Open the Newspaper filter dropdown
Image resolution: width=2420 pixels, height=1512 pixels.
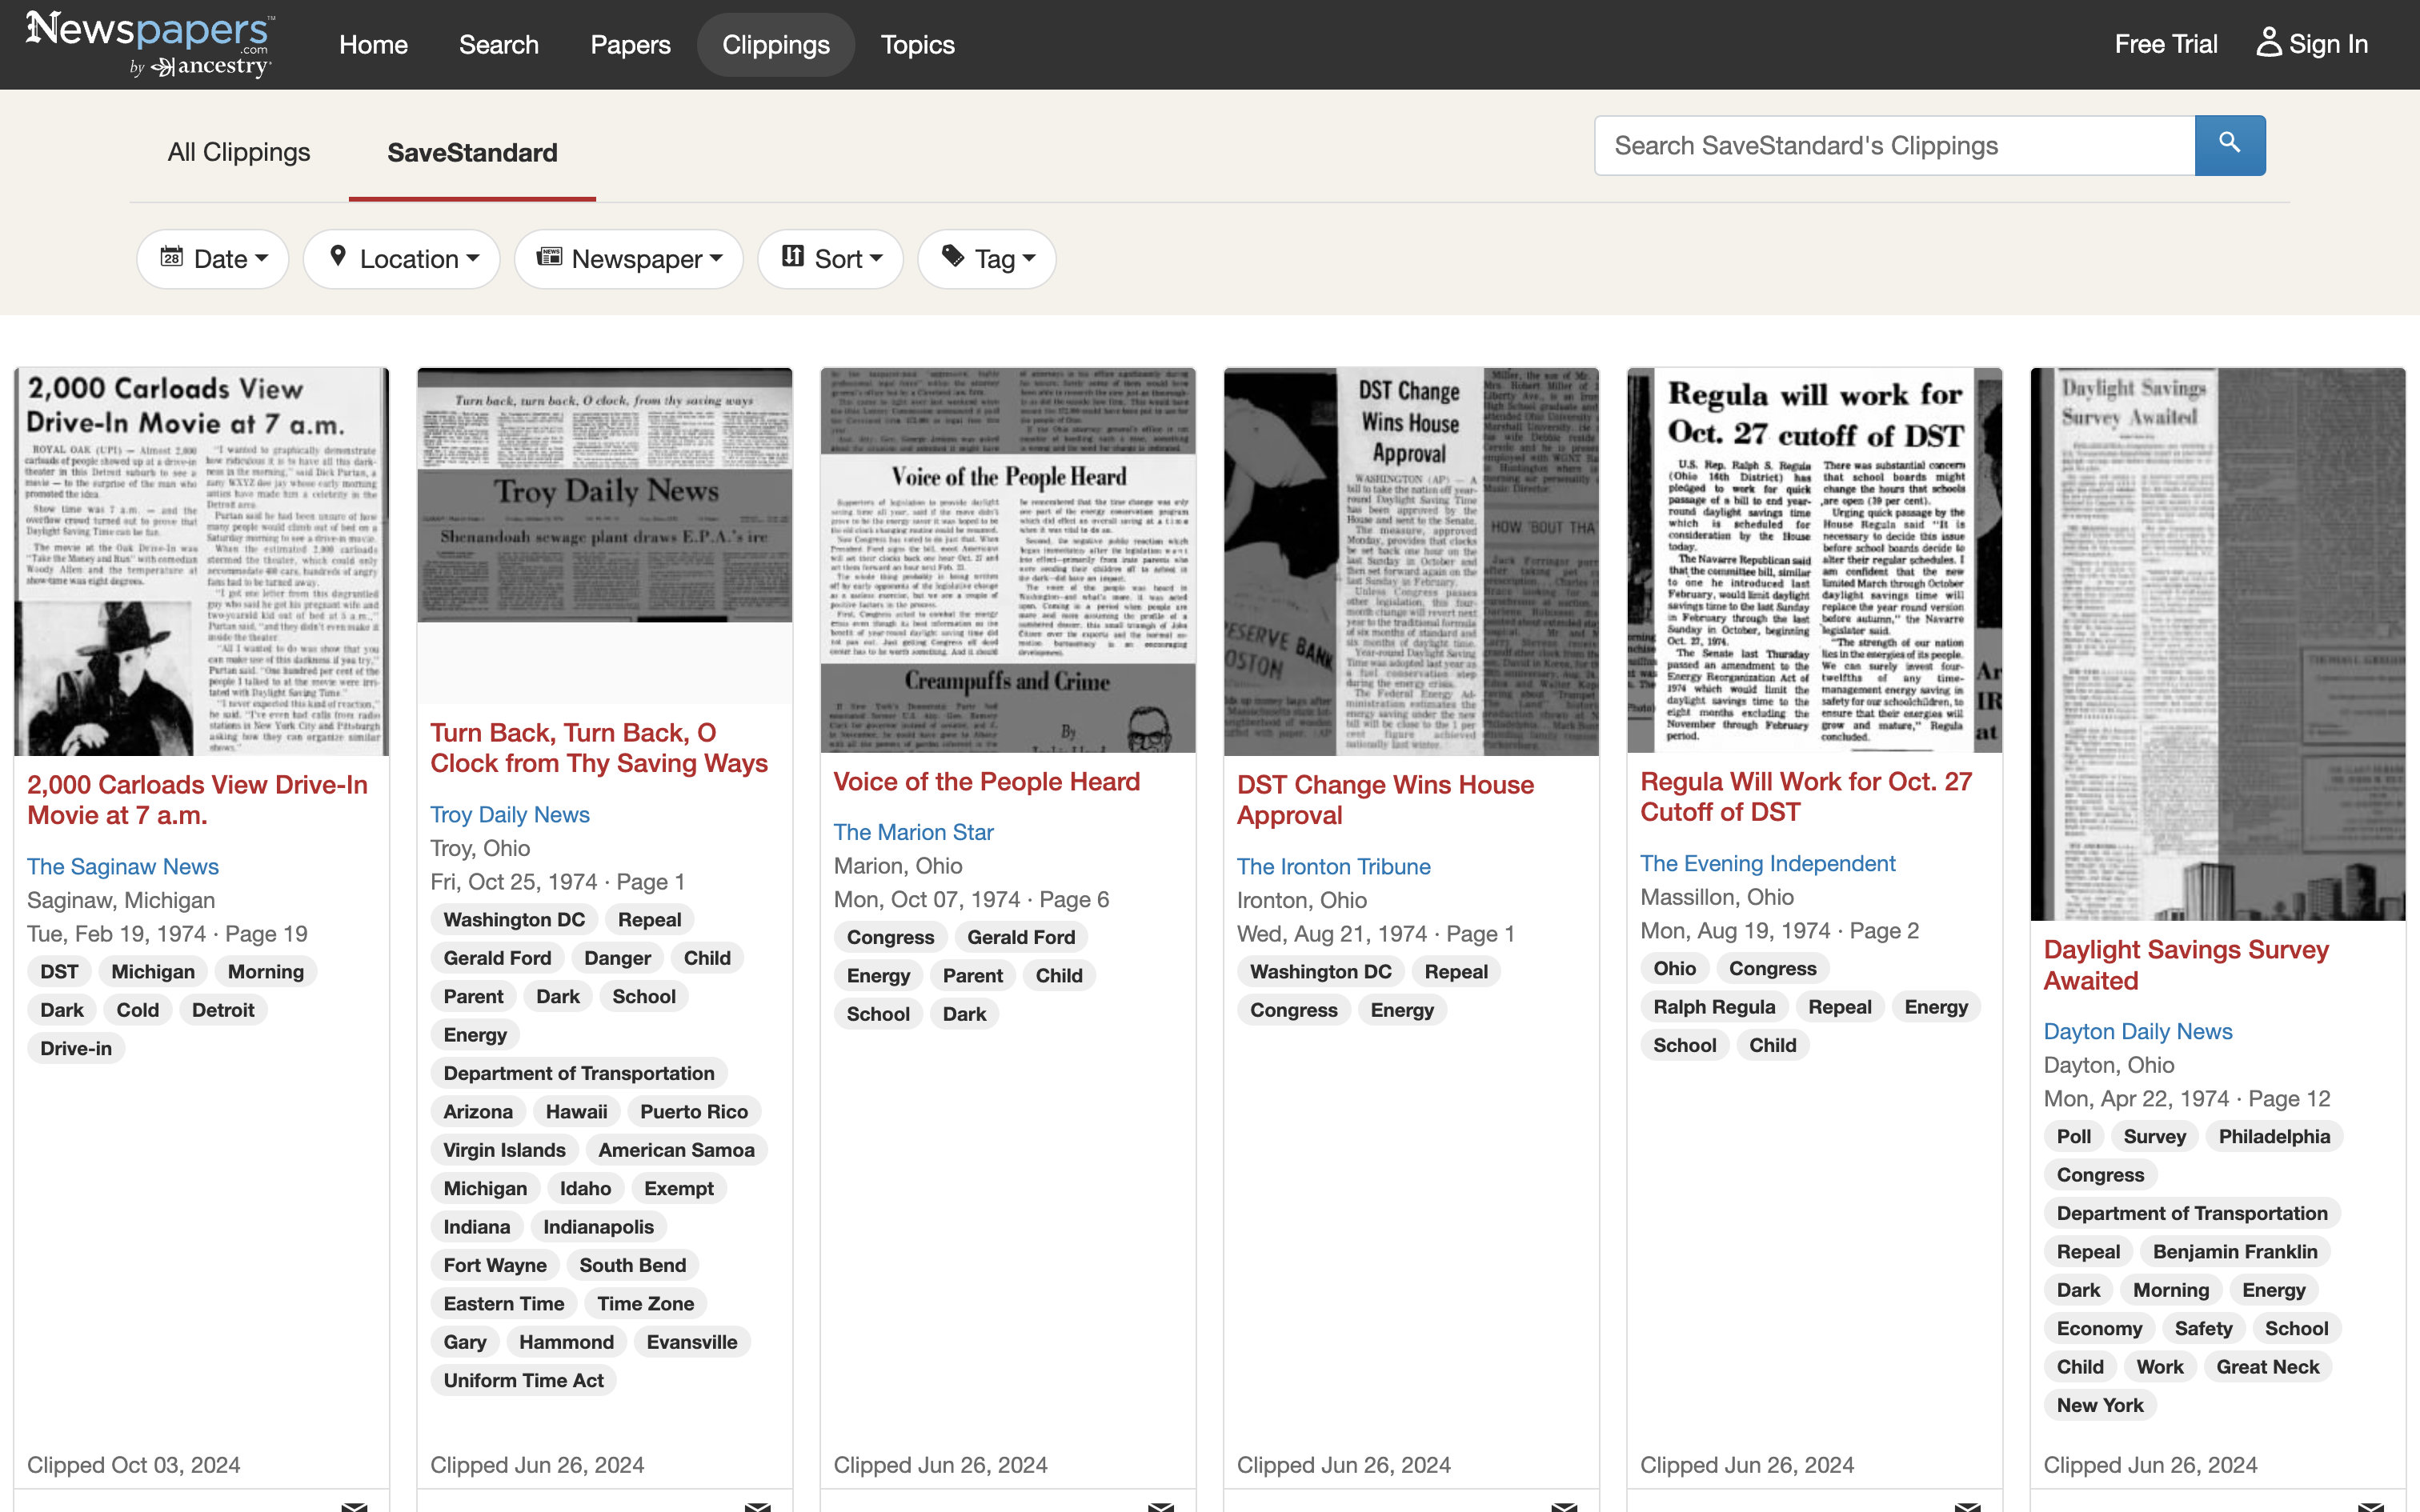(x=629, y=259)
